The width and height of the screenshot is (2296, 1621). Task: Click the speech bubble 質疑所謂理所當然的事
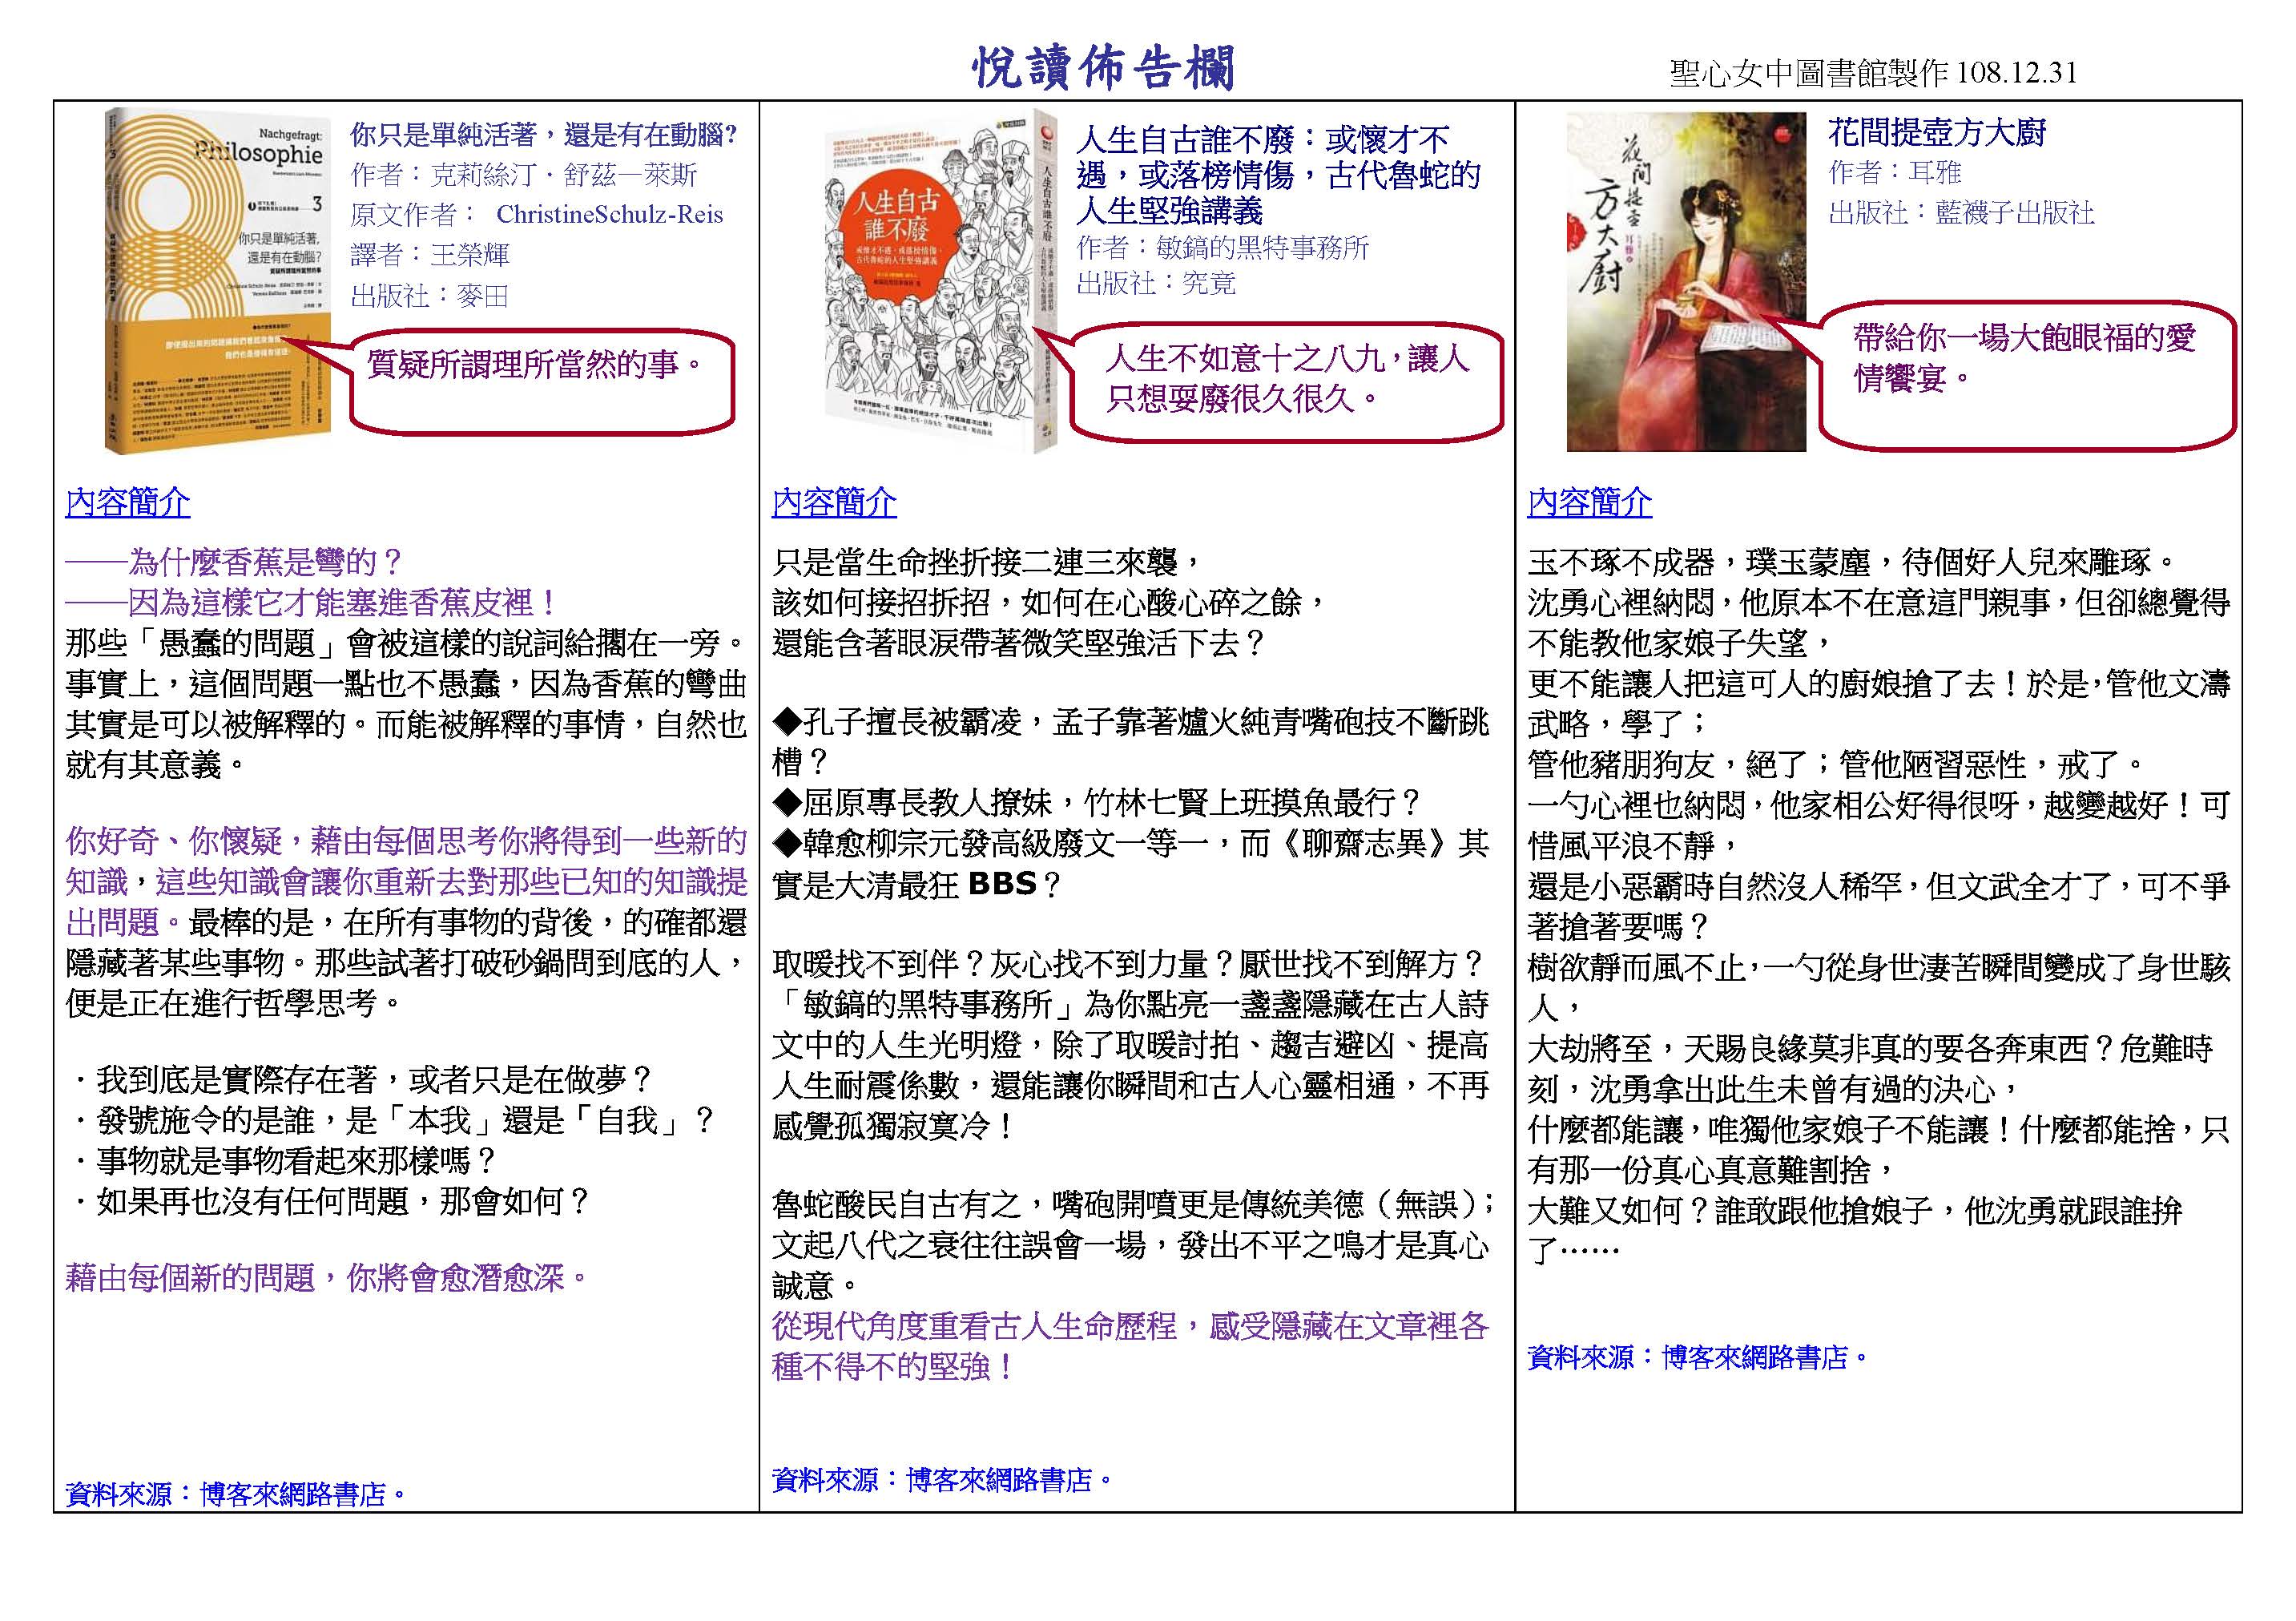[542, 381]
